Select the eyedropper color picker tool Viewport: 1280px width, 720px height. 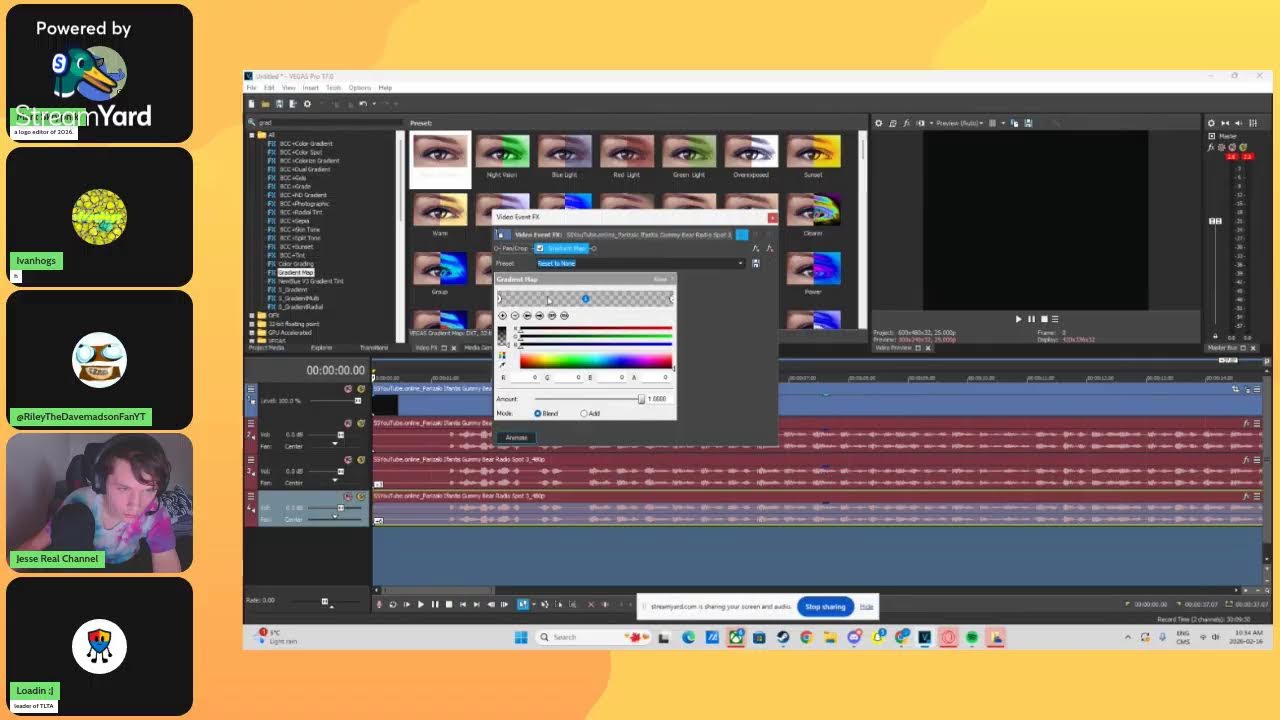(502, 365)
